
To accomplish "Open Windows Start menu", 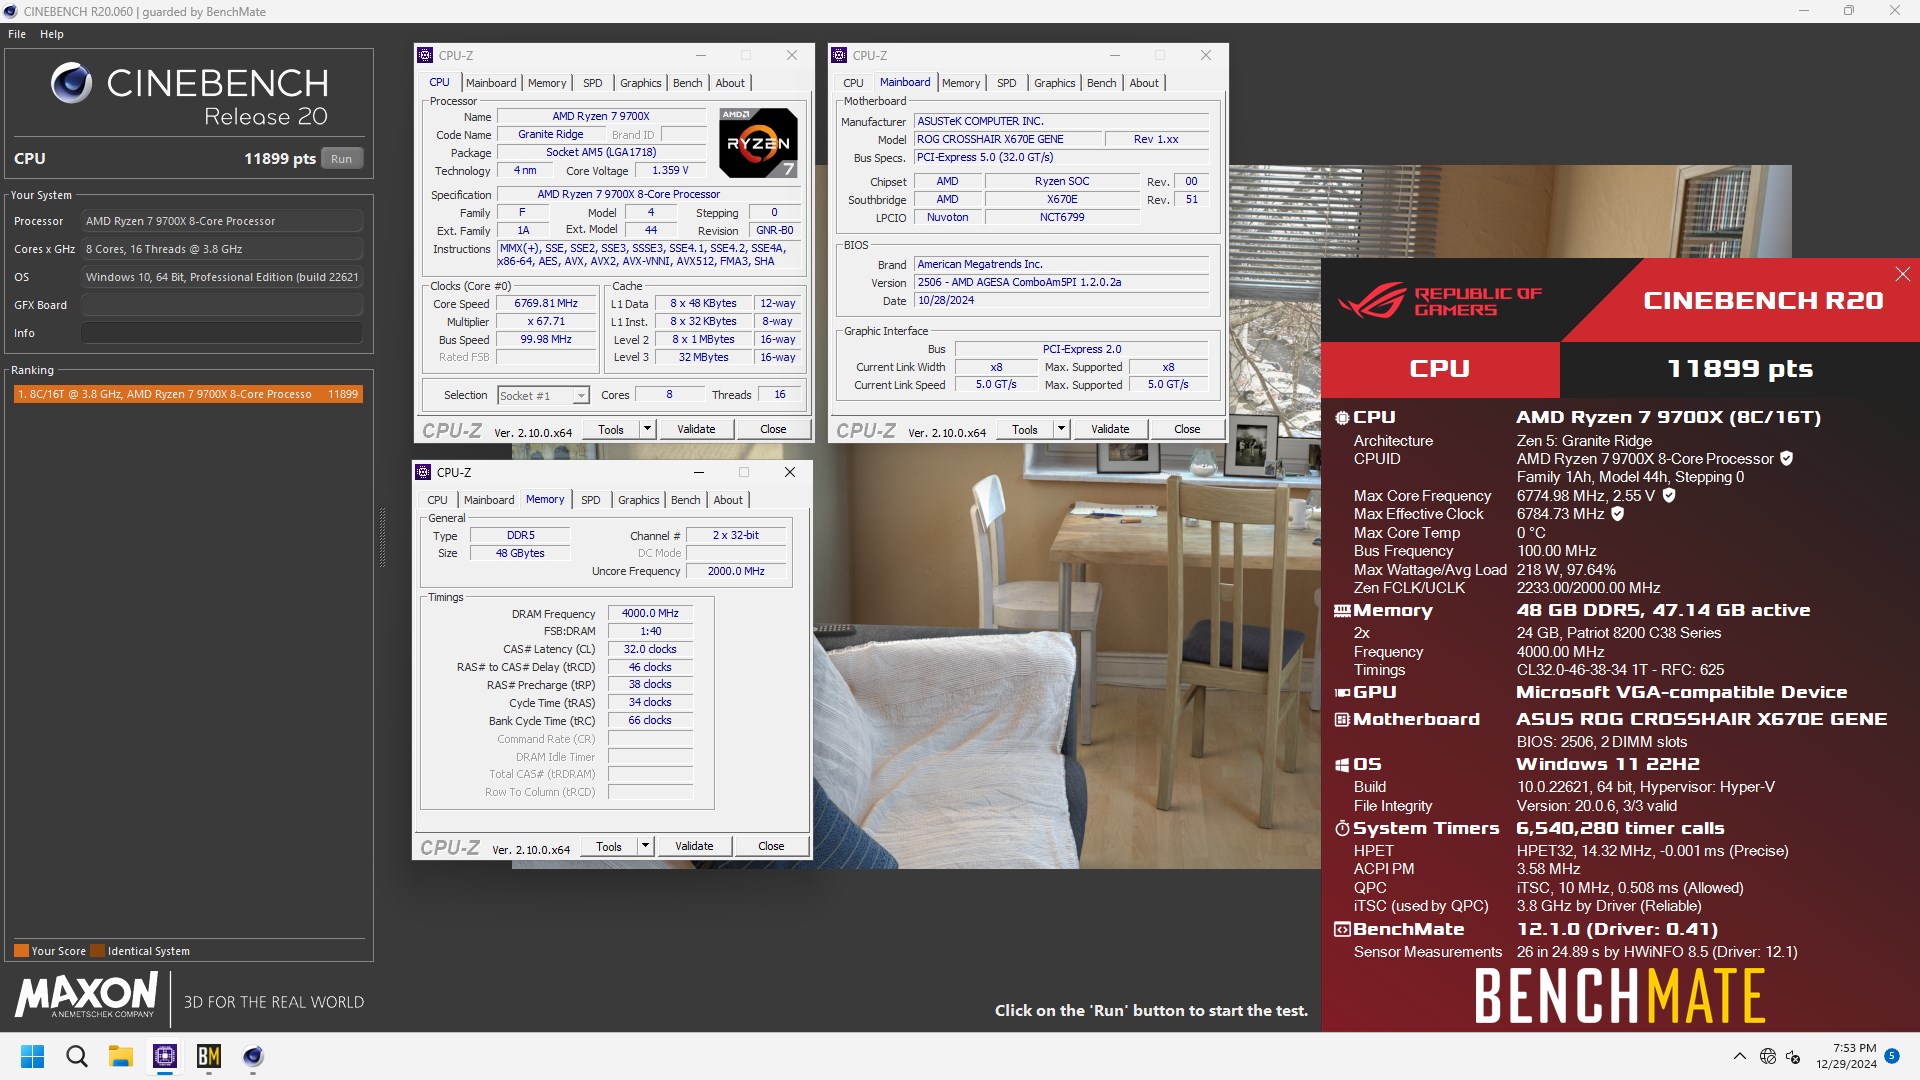I will [x=32, y=1056].
